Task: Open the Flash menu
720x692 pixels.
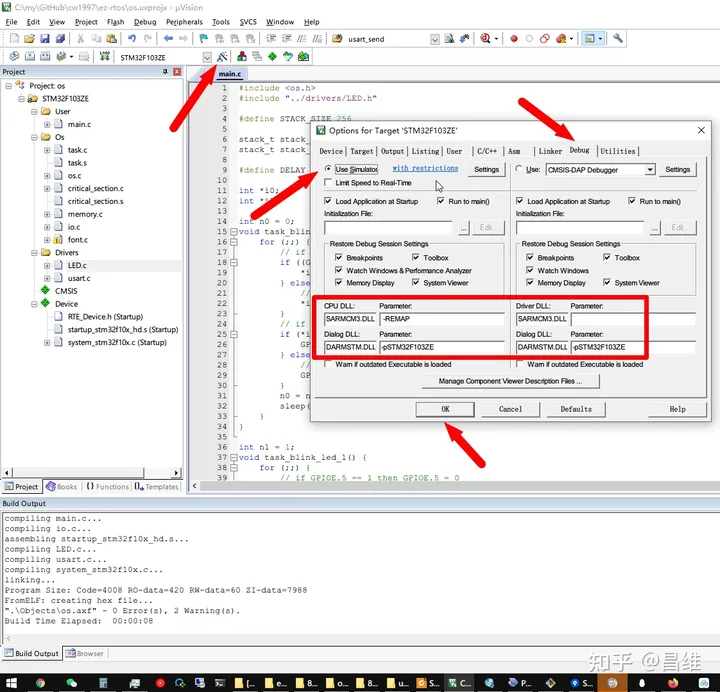Action: [x=115, y=22]
